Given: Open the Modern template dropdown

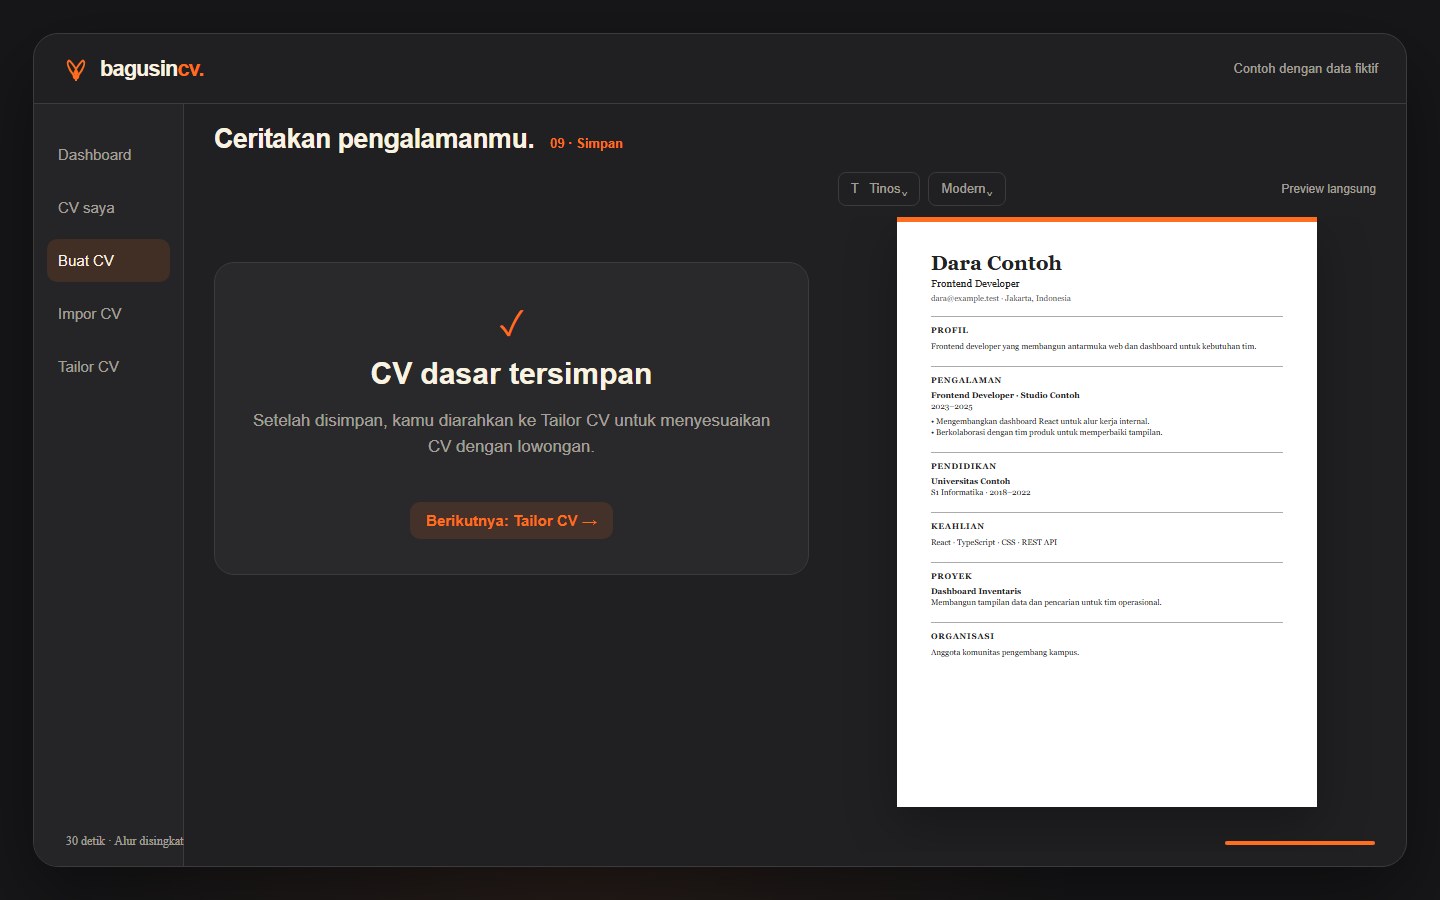Looking at the screenshot, I should pyautogui.click(x=967, y=189).
